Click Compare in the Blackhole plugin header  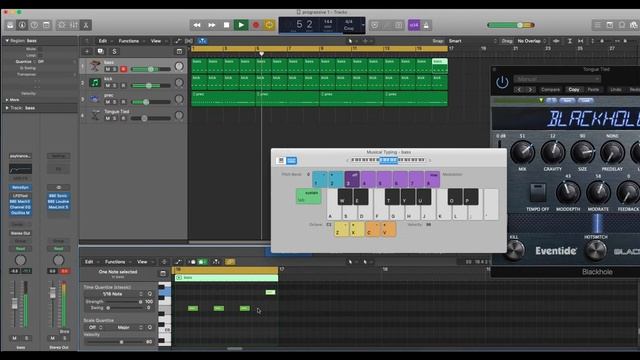550,89
